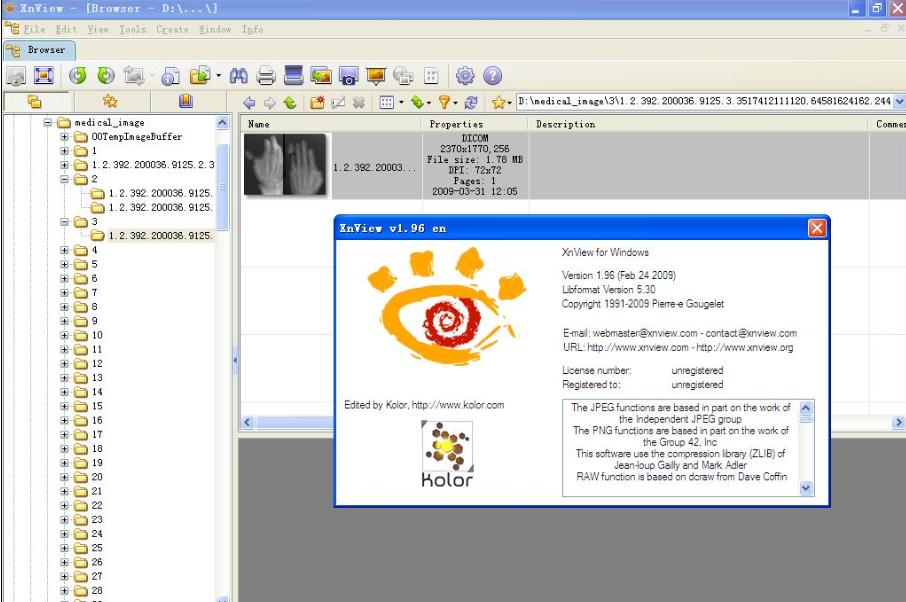The image size is (906, 602).
Task: Open the View menu
Action: pos(98,29)
